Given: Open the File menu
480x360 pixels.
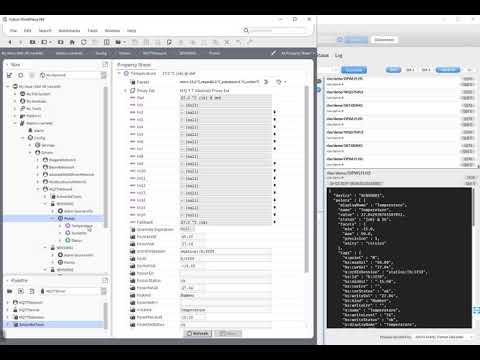Looking at the screenshot, I should [x=13, y=30].
